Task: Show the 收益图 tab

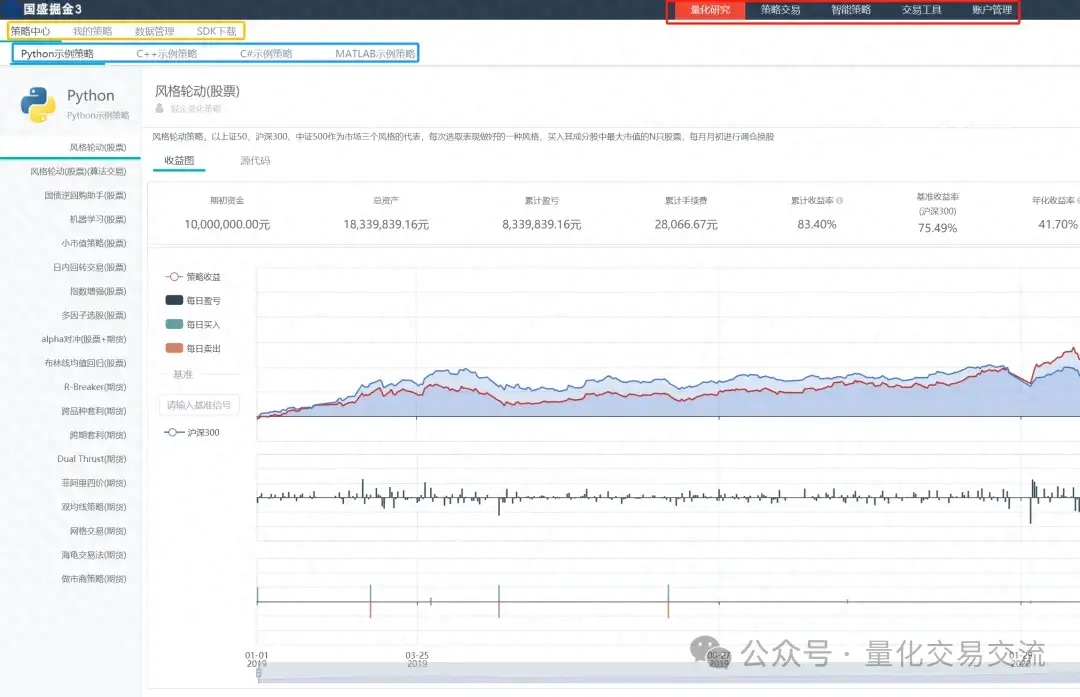Action: point(179,160)
